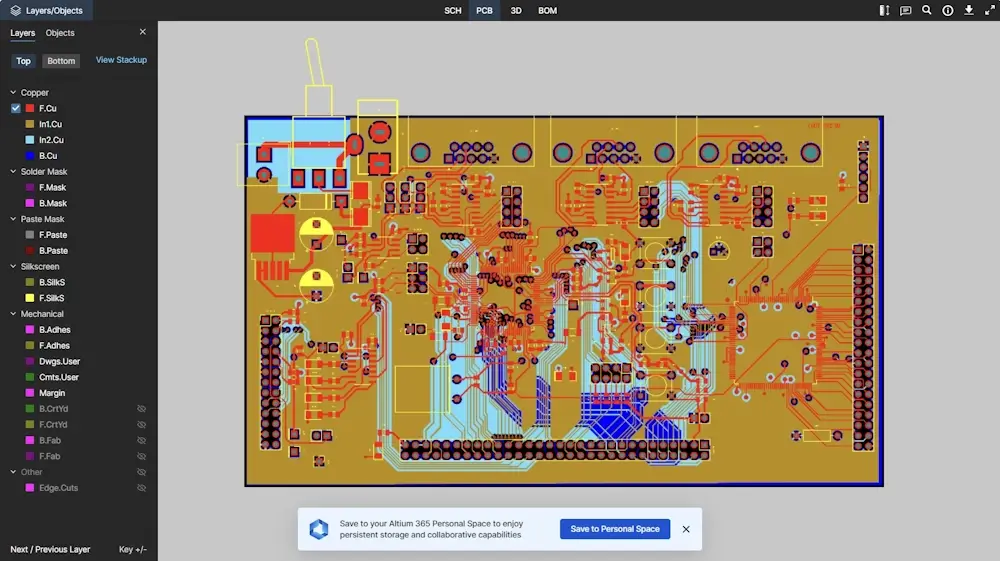Collapse the Mechanical layer group
Screen dimensions: 1000x561
[x=13, y=314]
